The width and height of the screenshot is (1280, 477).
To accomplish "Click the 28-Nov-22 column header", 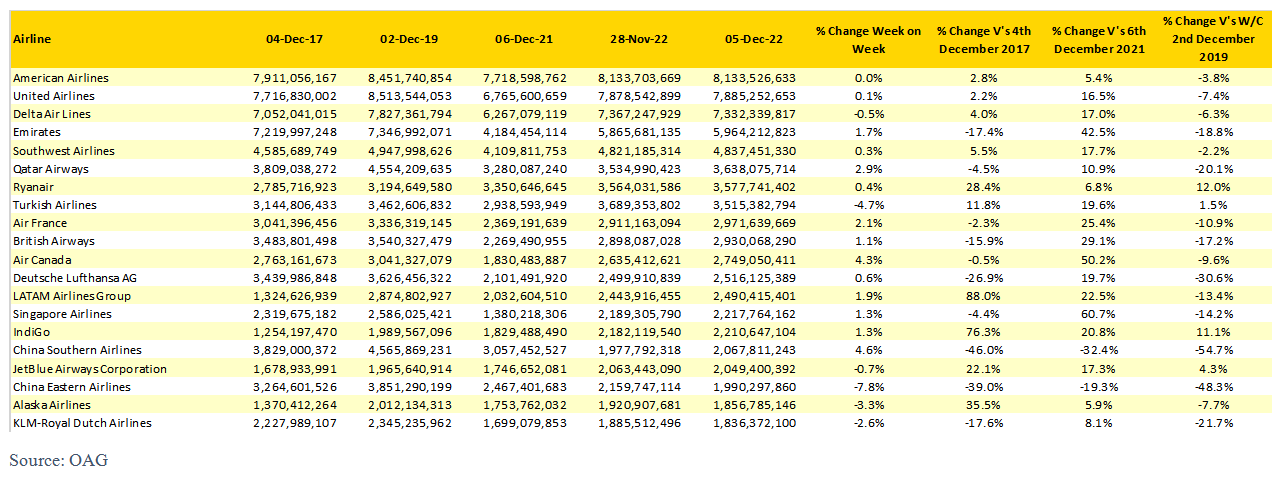I will (640, 38).
